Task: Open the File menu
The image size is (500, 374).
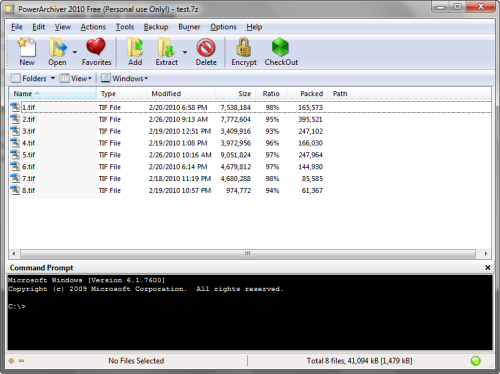Action: point(17,27)
